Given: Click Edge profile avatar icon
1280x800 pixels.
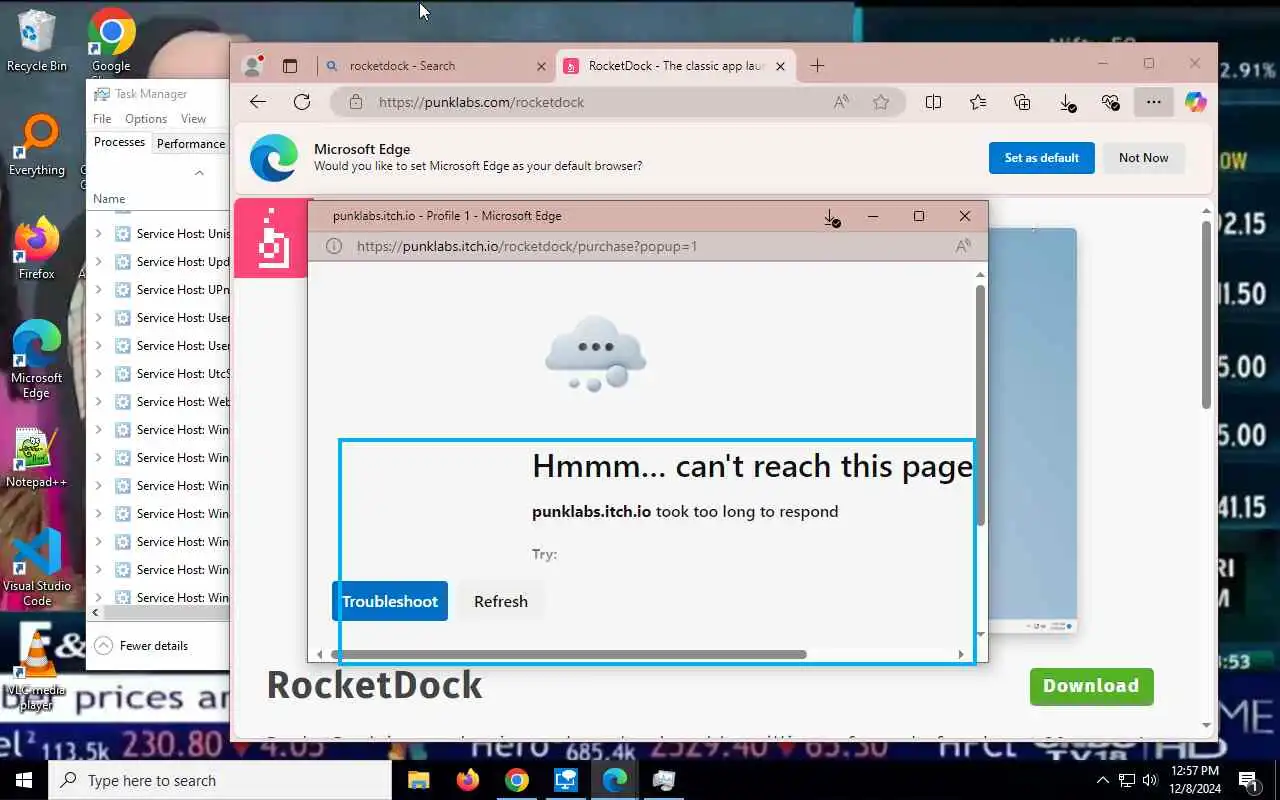Looking at the screenshot, I should pos(253,66).
